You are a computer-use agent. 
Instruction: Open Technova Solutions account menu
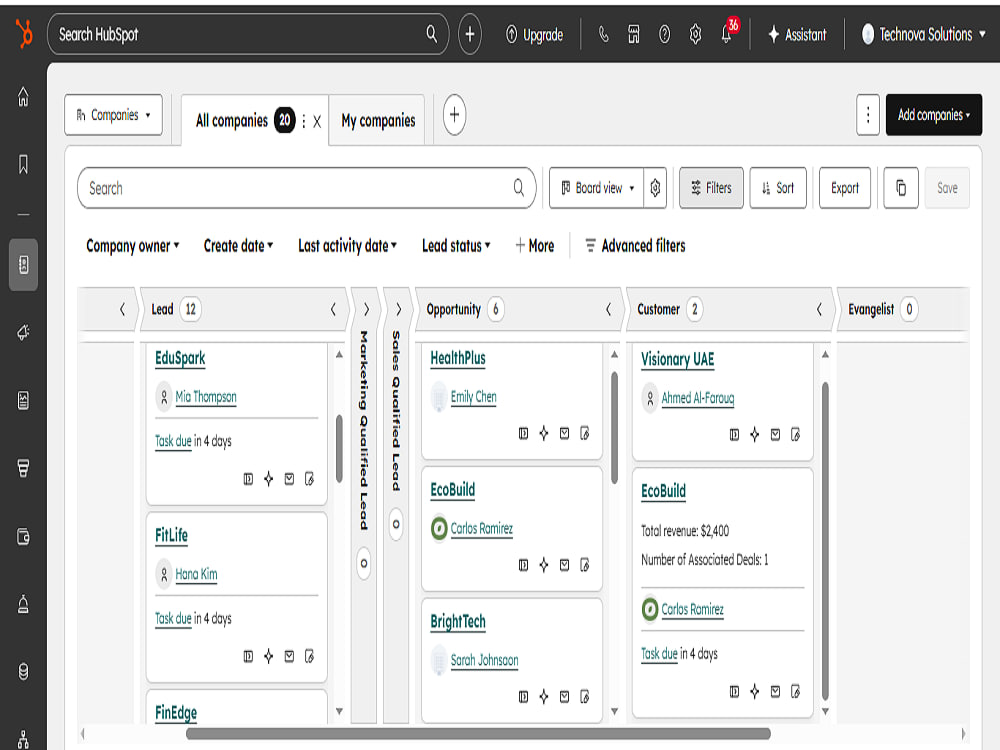pyautogui.click(x=923, y=34)
